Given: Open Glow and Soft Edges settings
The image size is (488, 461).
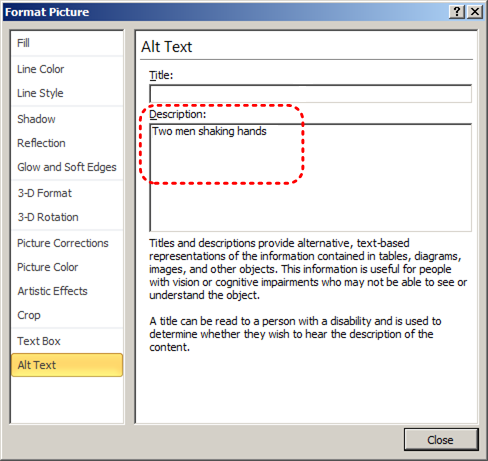Looking at the screenshot, I should [67, 167].
